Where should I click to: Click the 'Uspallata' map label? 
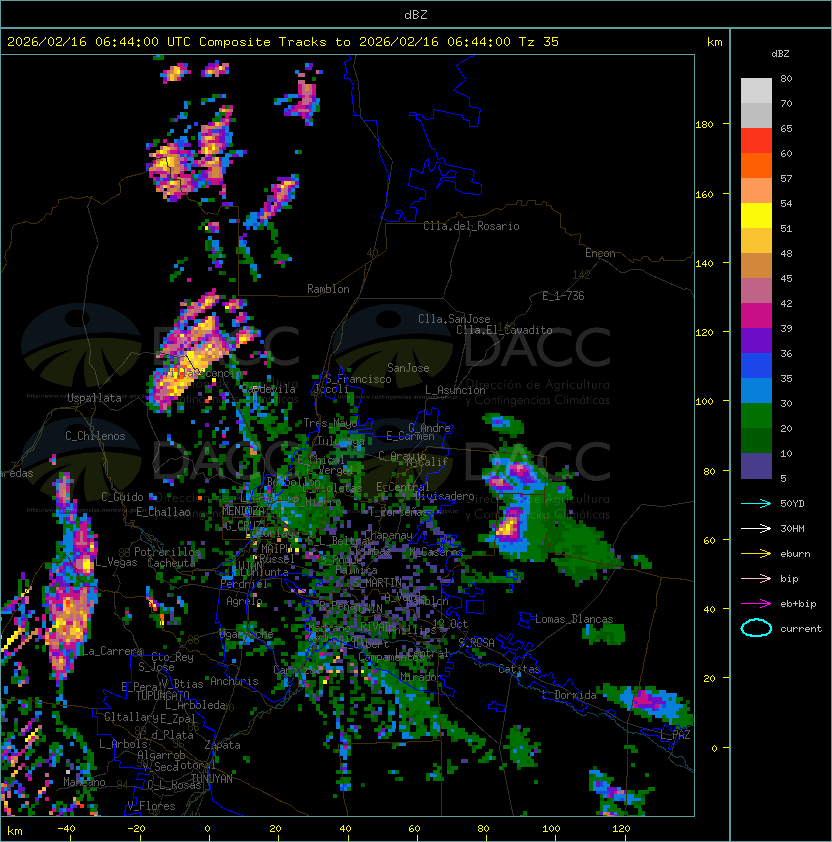click(94, 398)
